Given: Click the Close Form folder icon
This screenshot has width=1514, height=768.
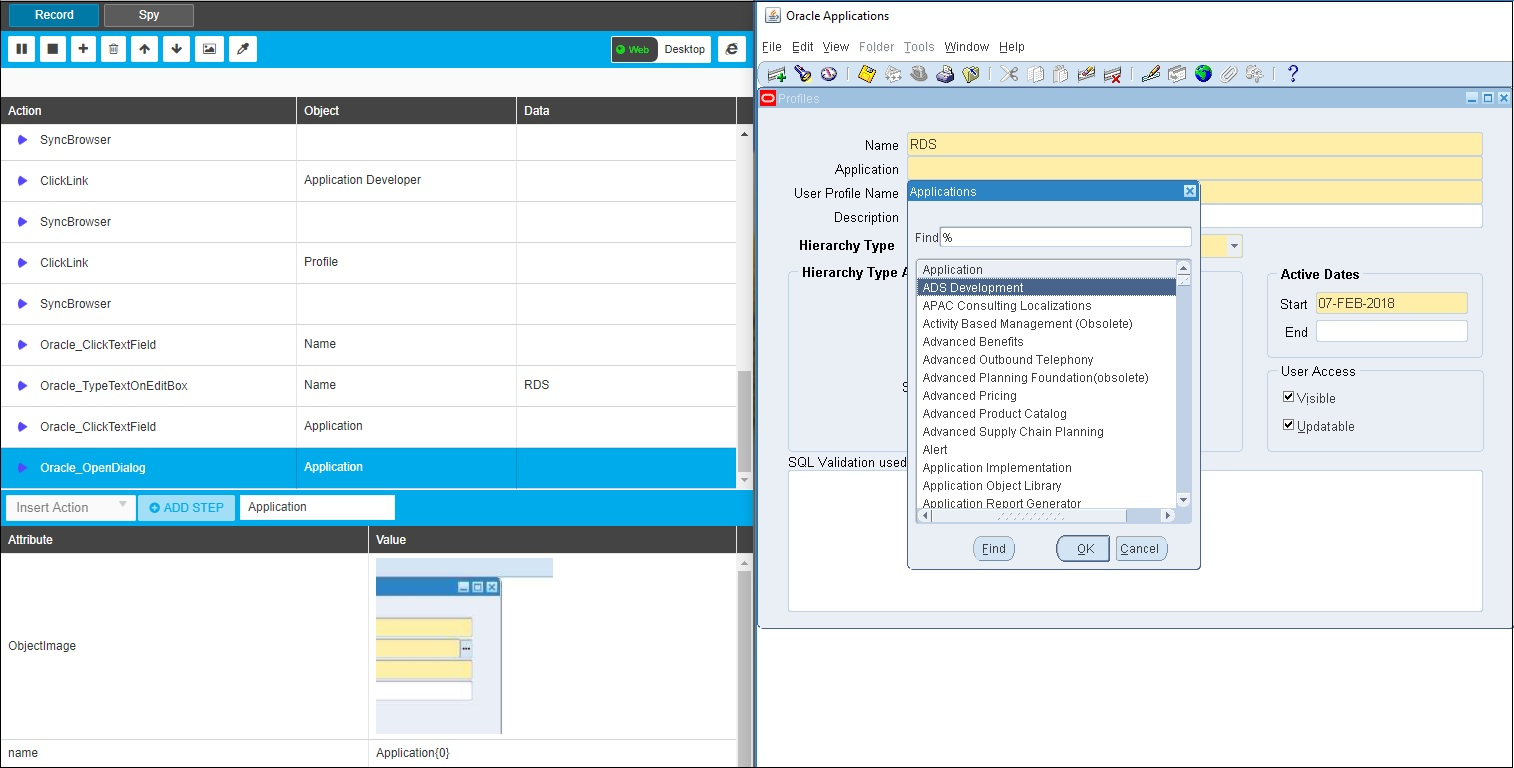Looking at the screenshot, I should tap(971, 74).
